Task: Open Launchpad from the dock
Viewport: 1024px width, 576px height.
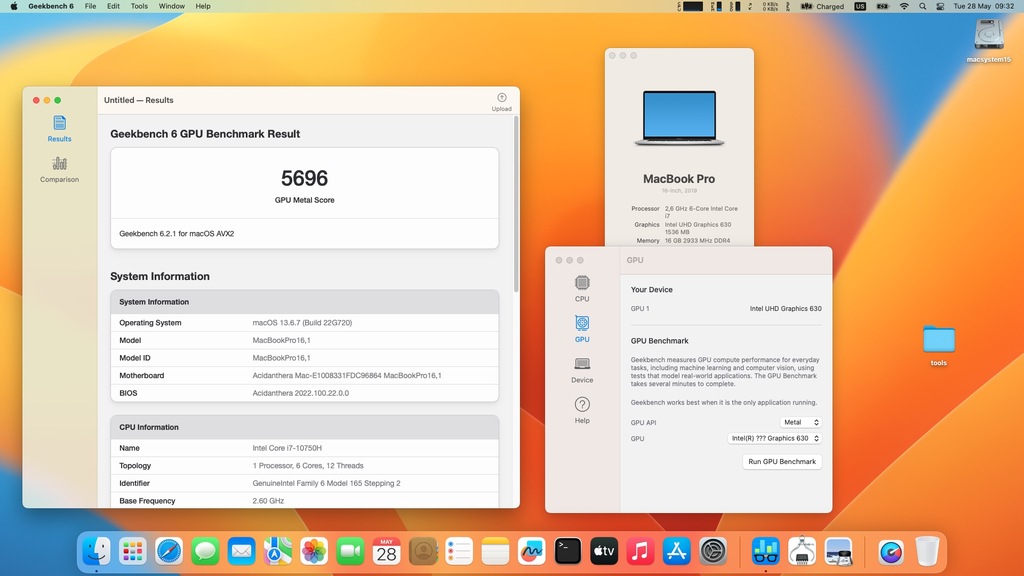Action: tap(133, 552)
